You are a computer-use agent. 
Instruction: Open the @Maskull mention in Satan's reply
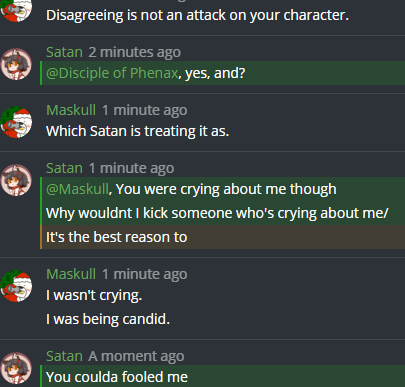tap(77, 189)
